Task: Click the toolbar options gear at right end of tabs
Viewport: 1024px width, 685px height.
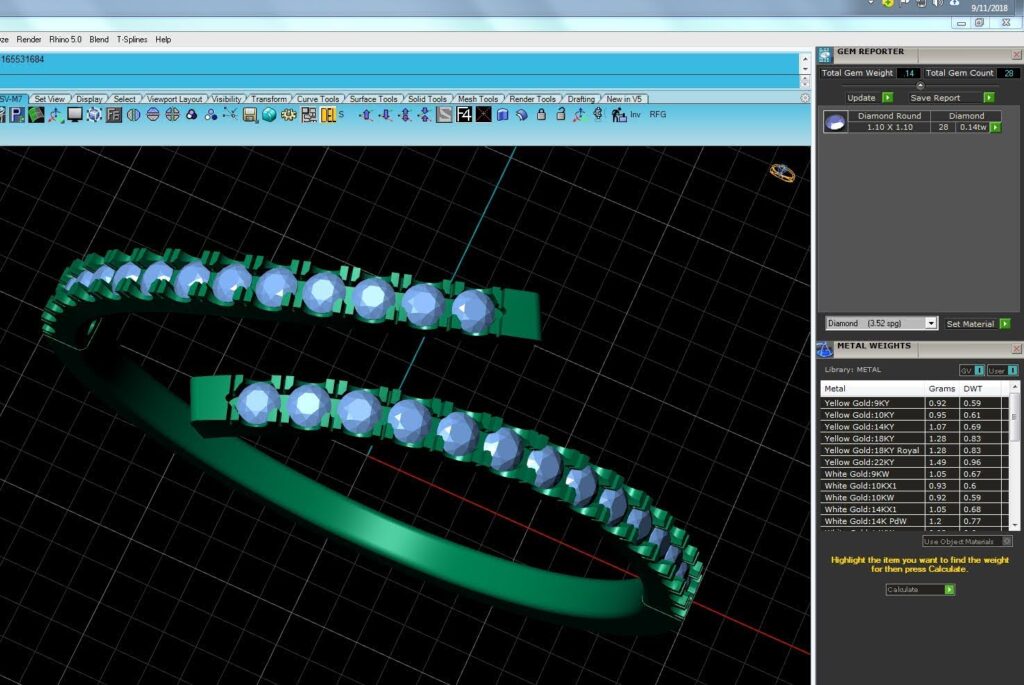Action: pyautogui.click(x=805, y=98)
